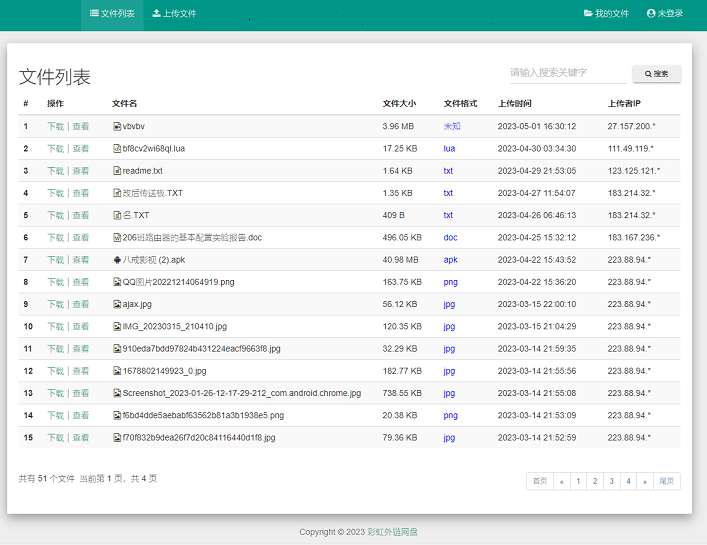Focus the search keyword input field

pos(567,73)
